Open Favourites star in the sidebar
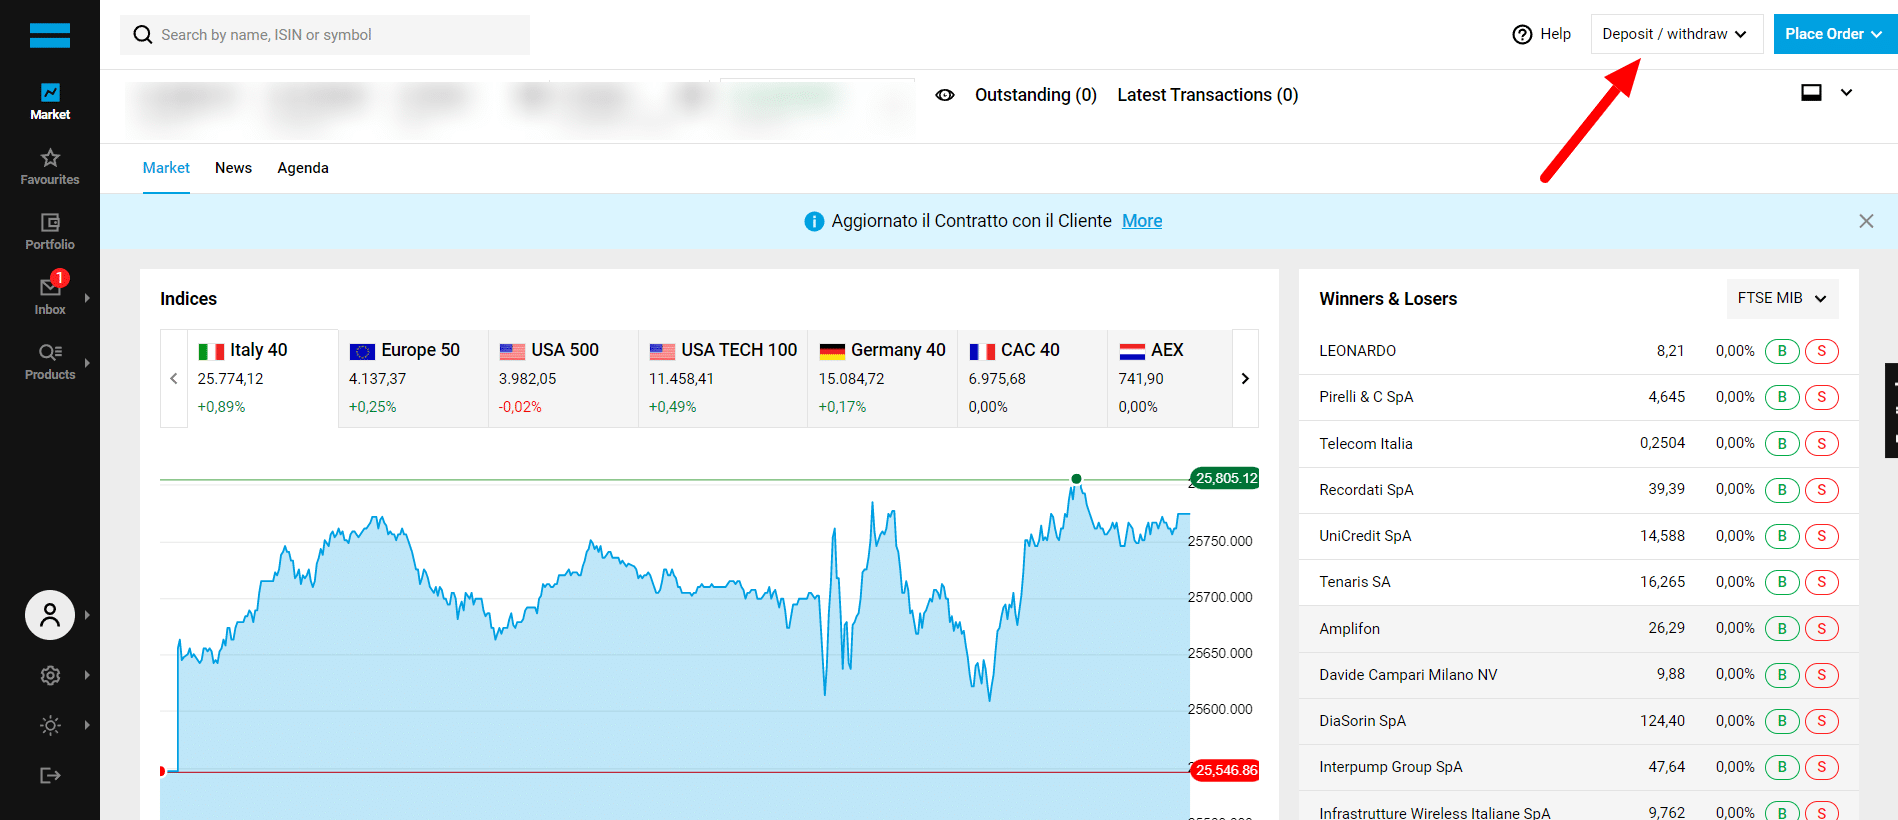Viewport: 1898px width, 820px height. click(x=50, y=167)
